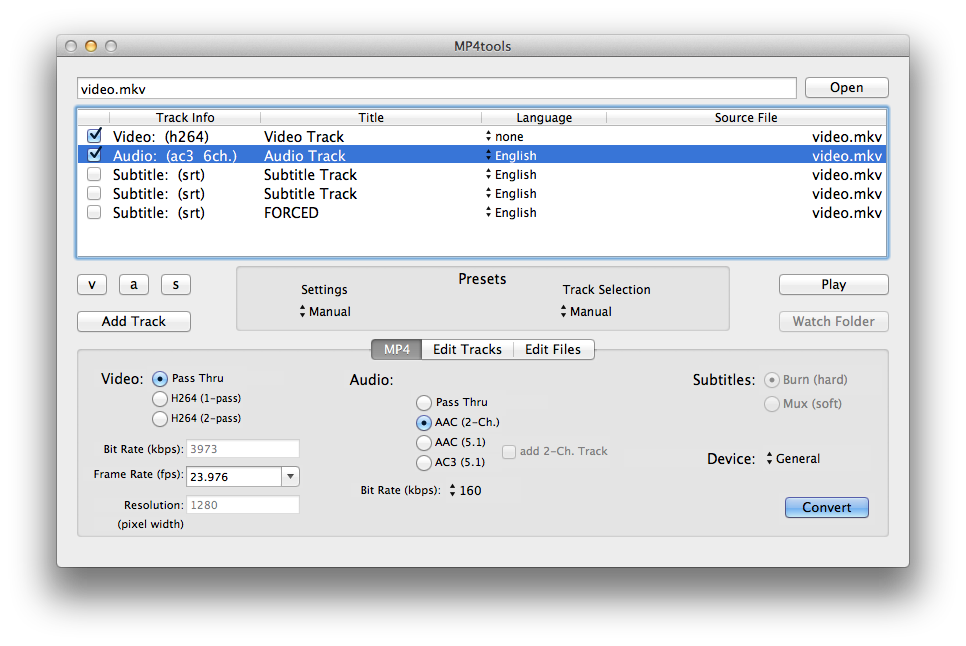Select the FORCED subtitle title
Viewport: 966px width, 646px height.
pyautogui.click(x=291, y=212)
